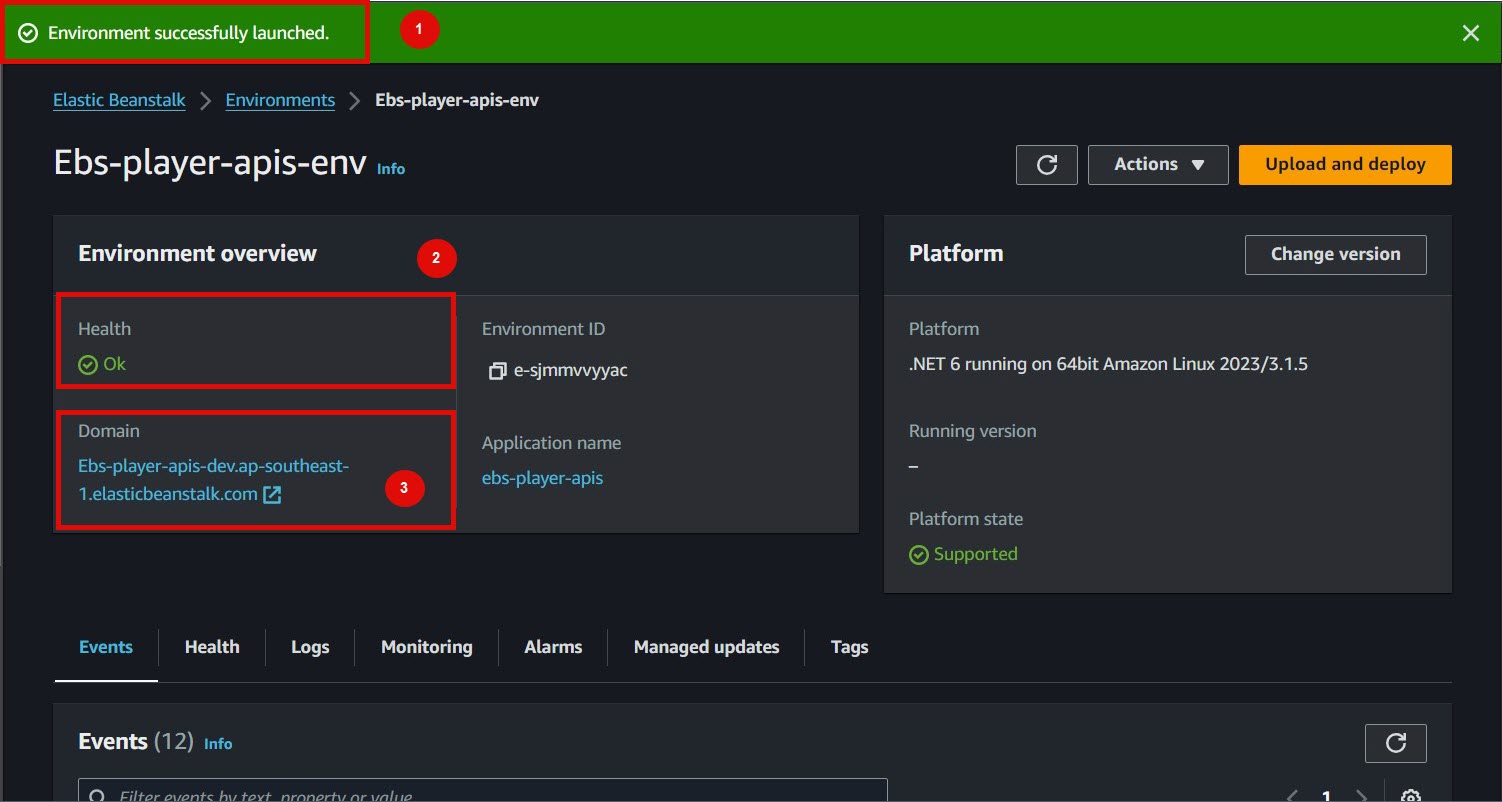Switch to the Health tab
This screenshot has height=802, width=1502.
coord(212,647)
